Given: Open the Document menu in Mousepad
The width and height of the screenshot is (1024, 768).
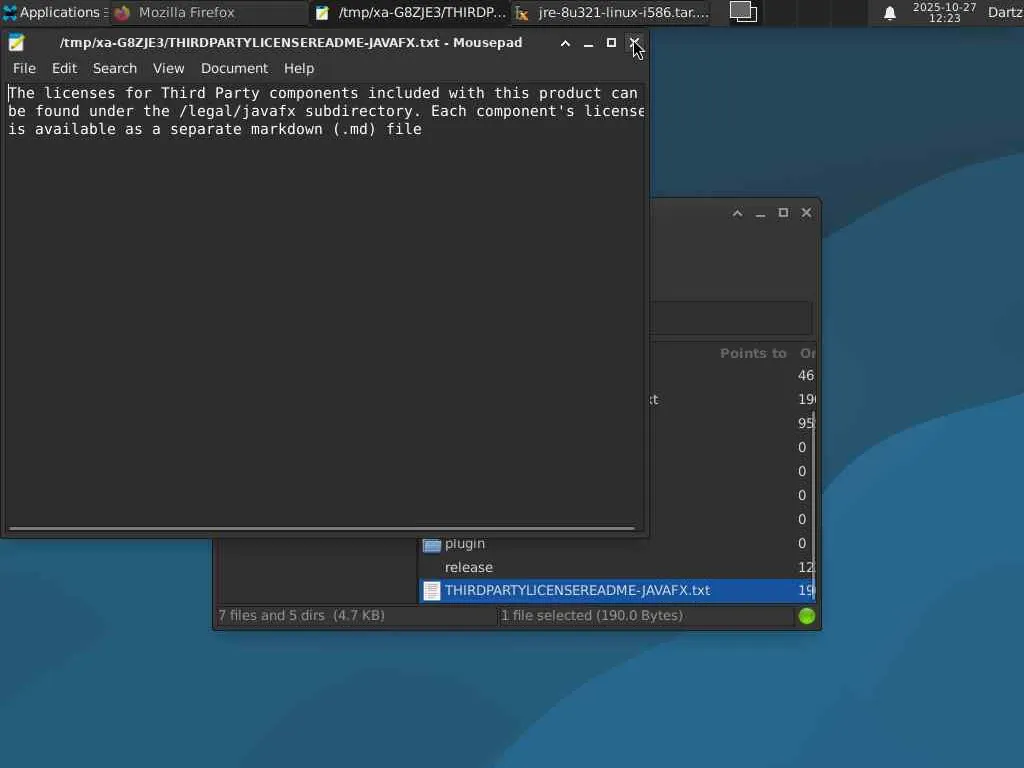Looking at the screenshot, I should (x=234, y=68).
